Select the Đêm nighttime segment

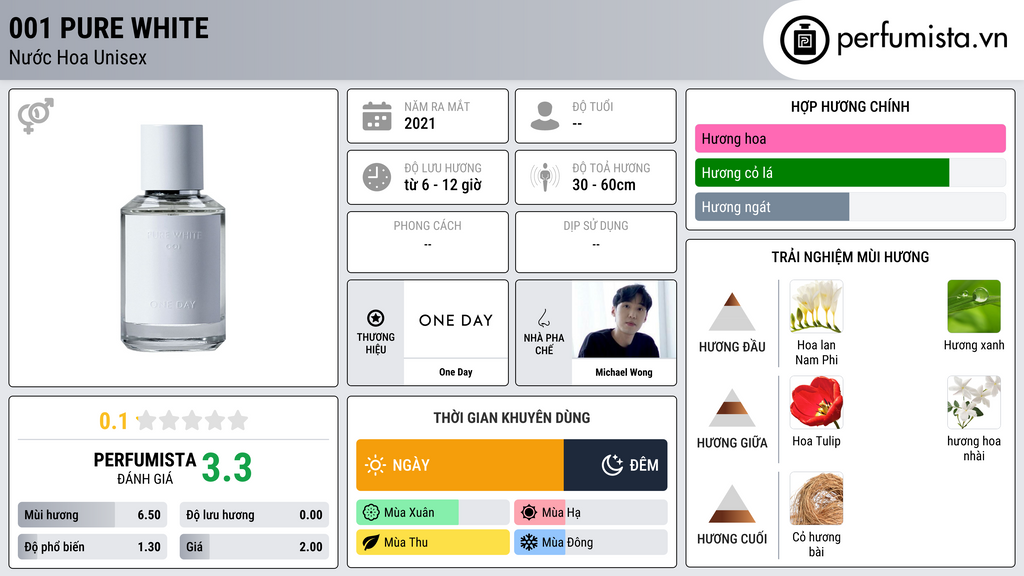point(616,465)
